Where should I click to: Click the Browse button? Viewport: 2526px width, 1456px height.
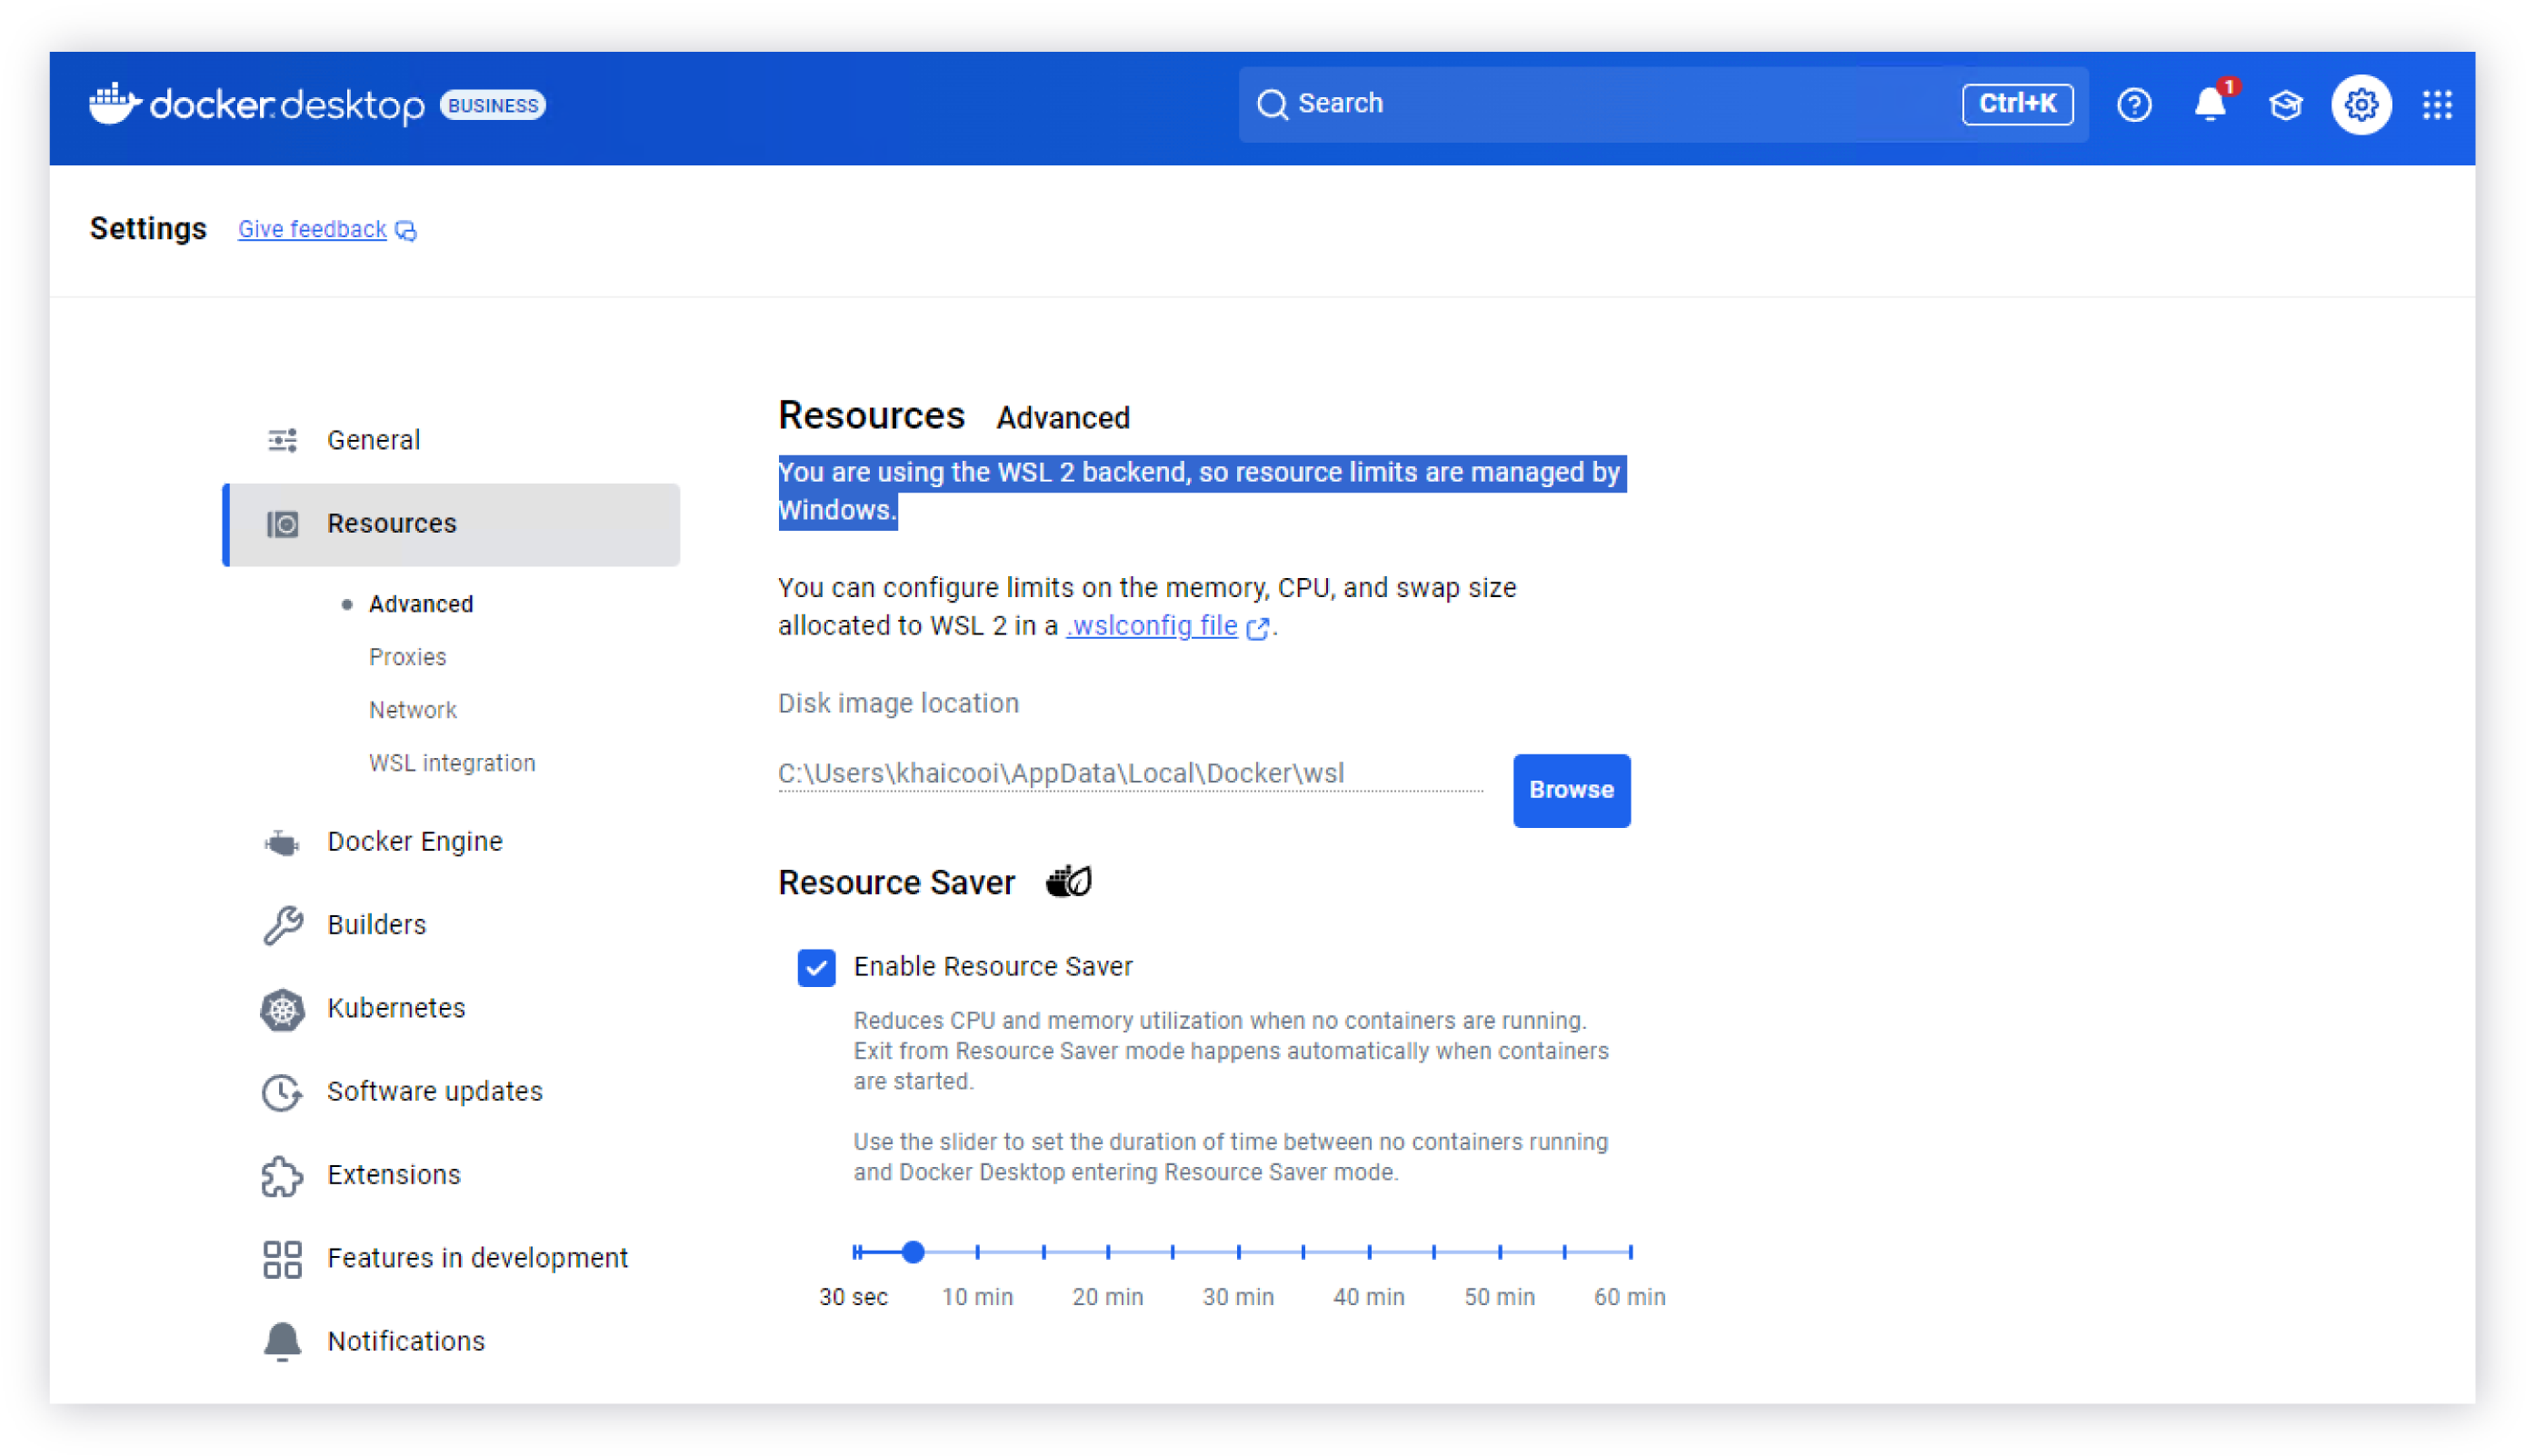point(1570,790)
